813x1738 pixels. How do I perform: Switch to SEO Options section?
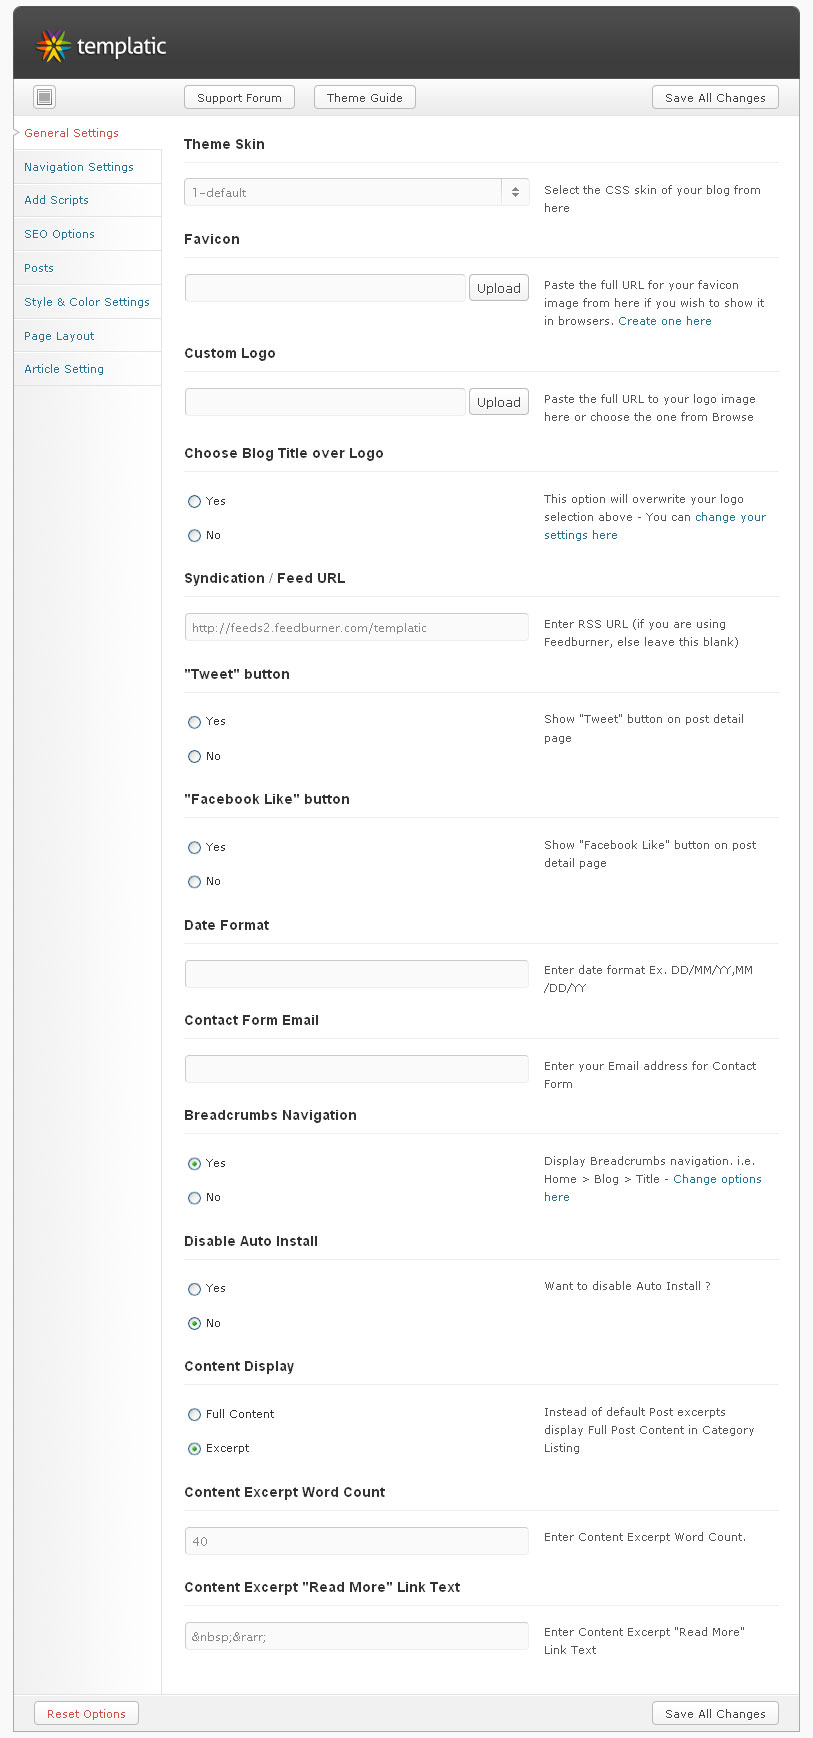coord(59,234)
